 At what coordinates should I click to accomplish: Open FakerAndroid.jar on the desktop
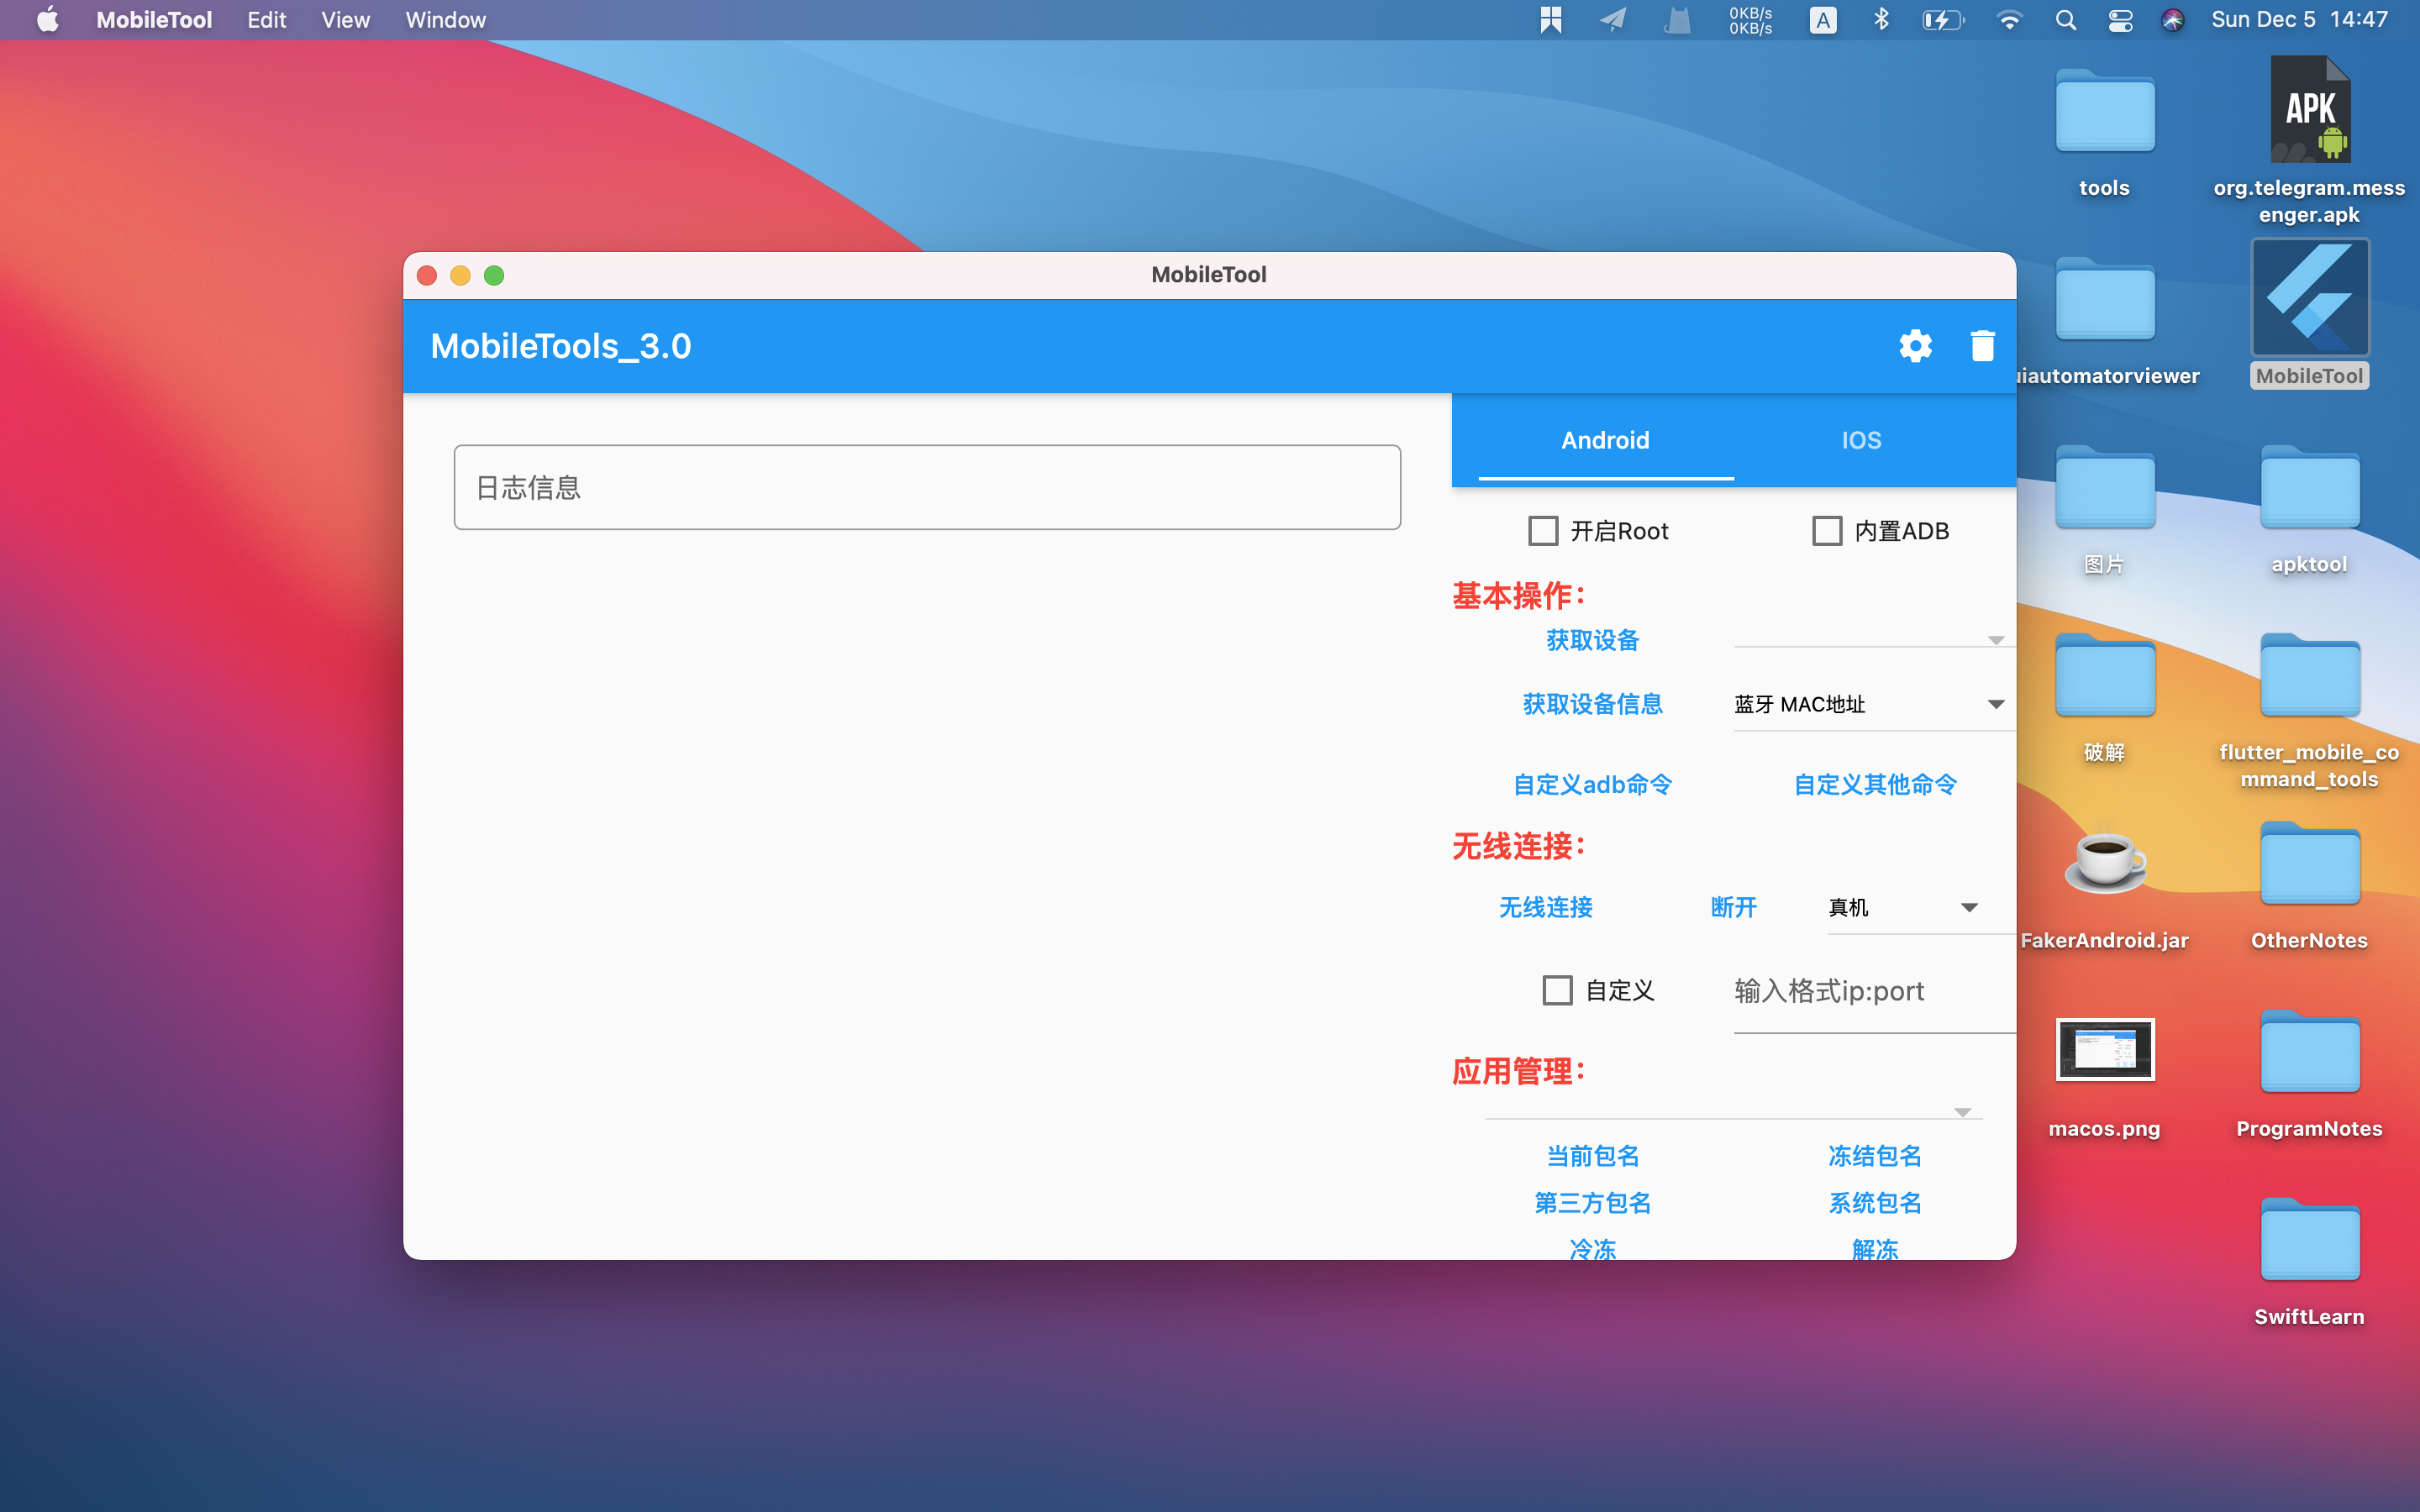(2105, 862)
